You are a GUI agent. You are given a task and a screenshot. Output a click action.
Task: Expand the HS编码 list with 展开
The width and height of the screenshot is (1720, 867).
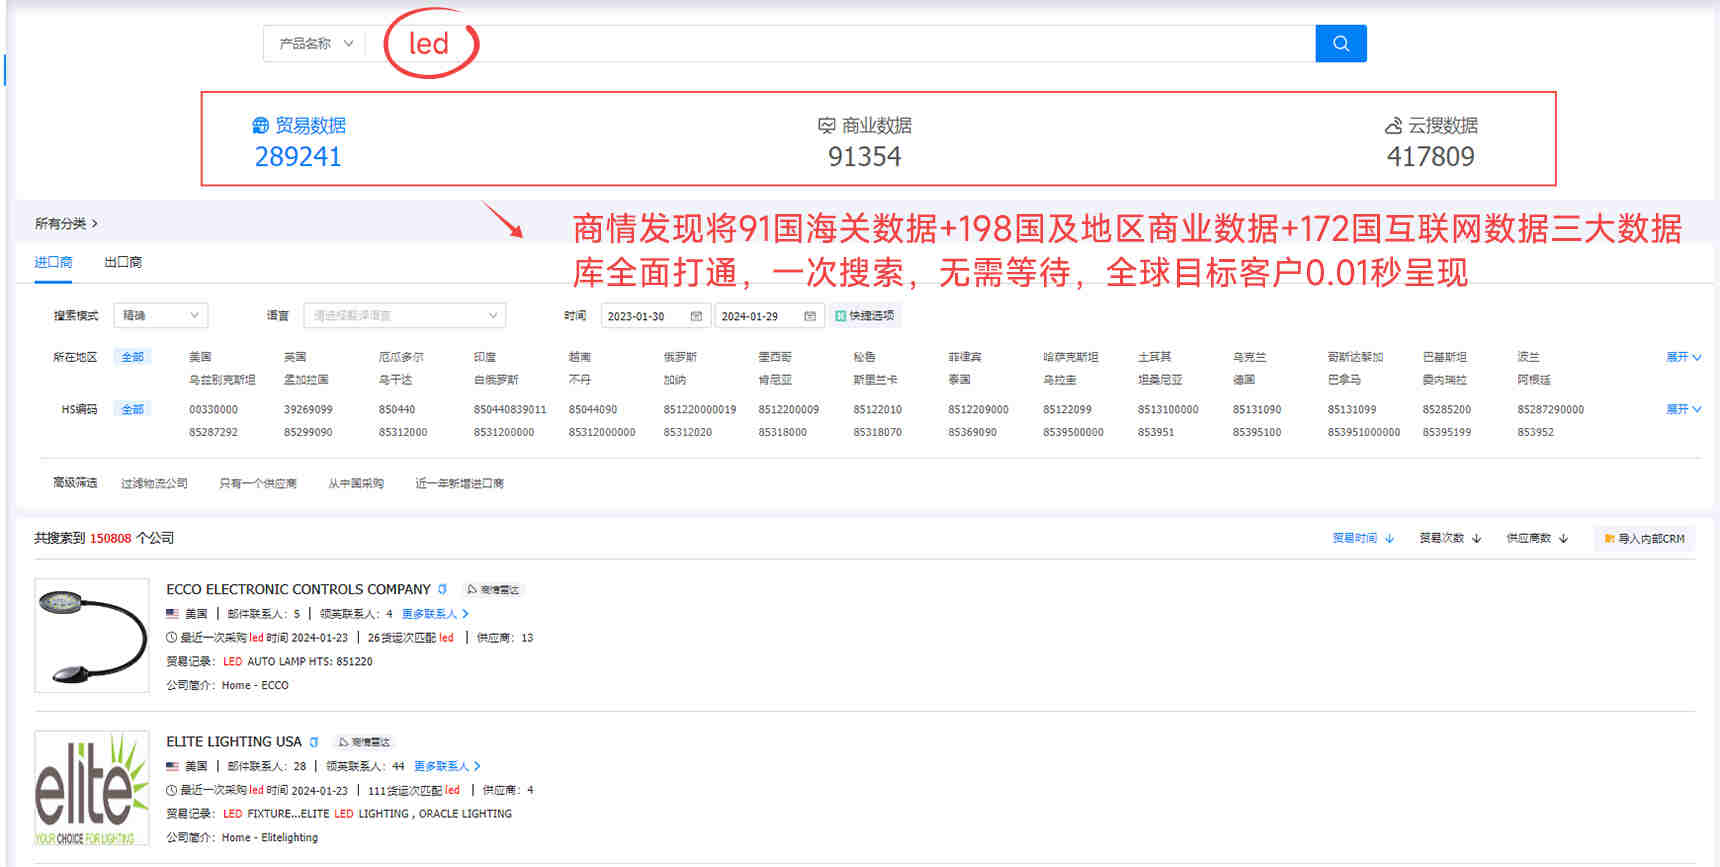[x=1684, y=409]
